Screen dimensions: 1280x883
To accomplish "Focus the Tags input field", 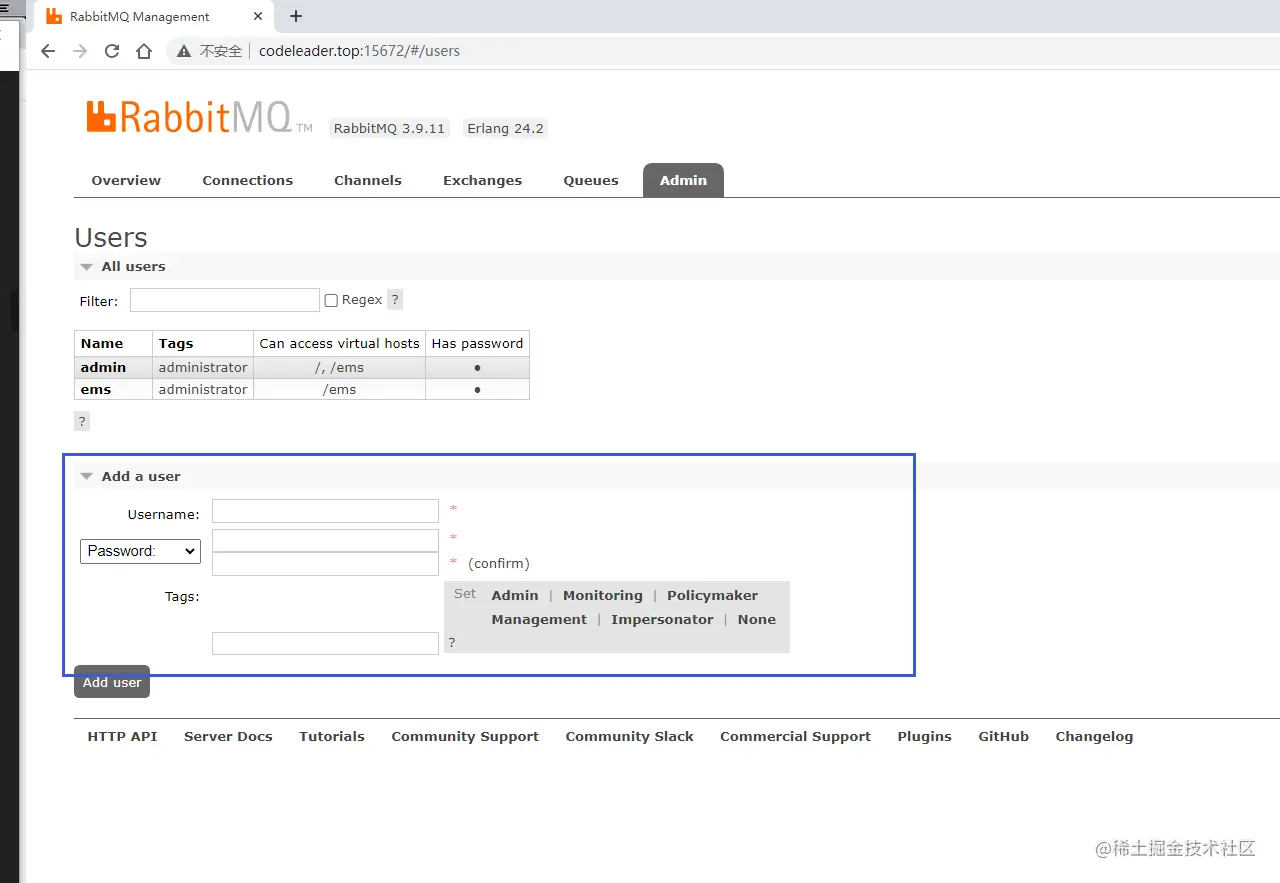I will coord(325,643).
